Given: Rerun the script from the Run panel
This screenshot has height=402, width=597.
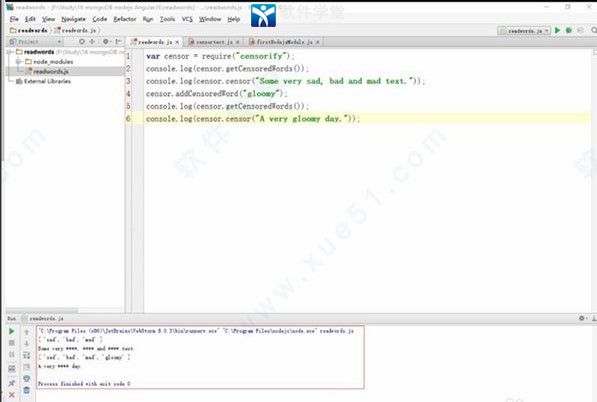Looking at the screenshot, I should tap(11, 331).
